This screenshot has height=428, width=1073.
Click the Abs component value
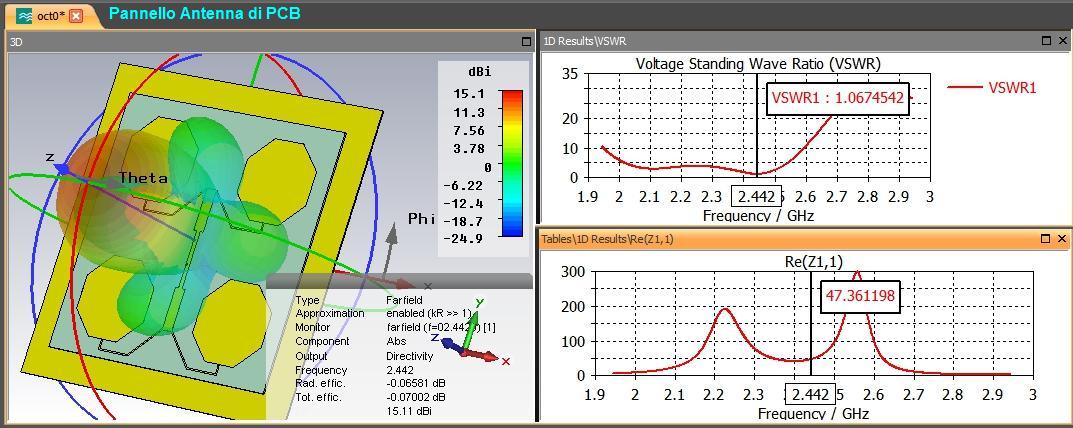396,341
